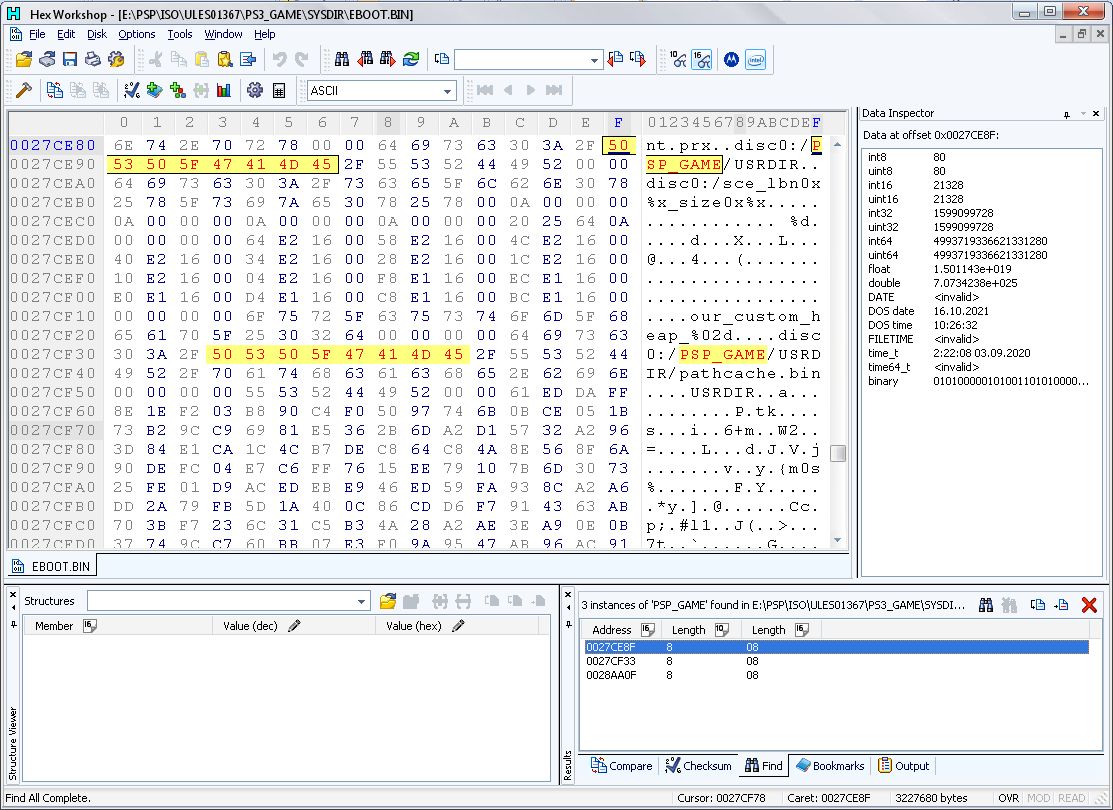Switch to the Compare results tab
The height and width of the screenshot is (810, 1113).
pos(621,766)
